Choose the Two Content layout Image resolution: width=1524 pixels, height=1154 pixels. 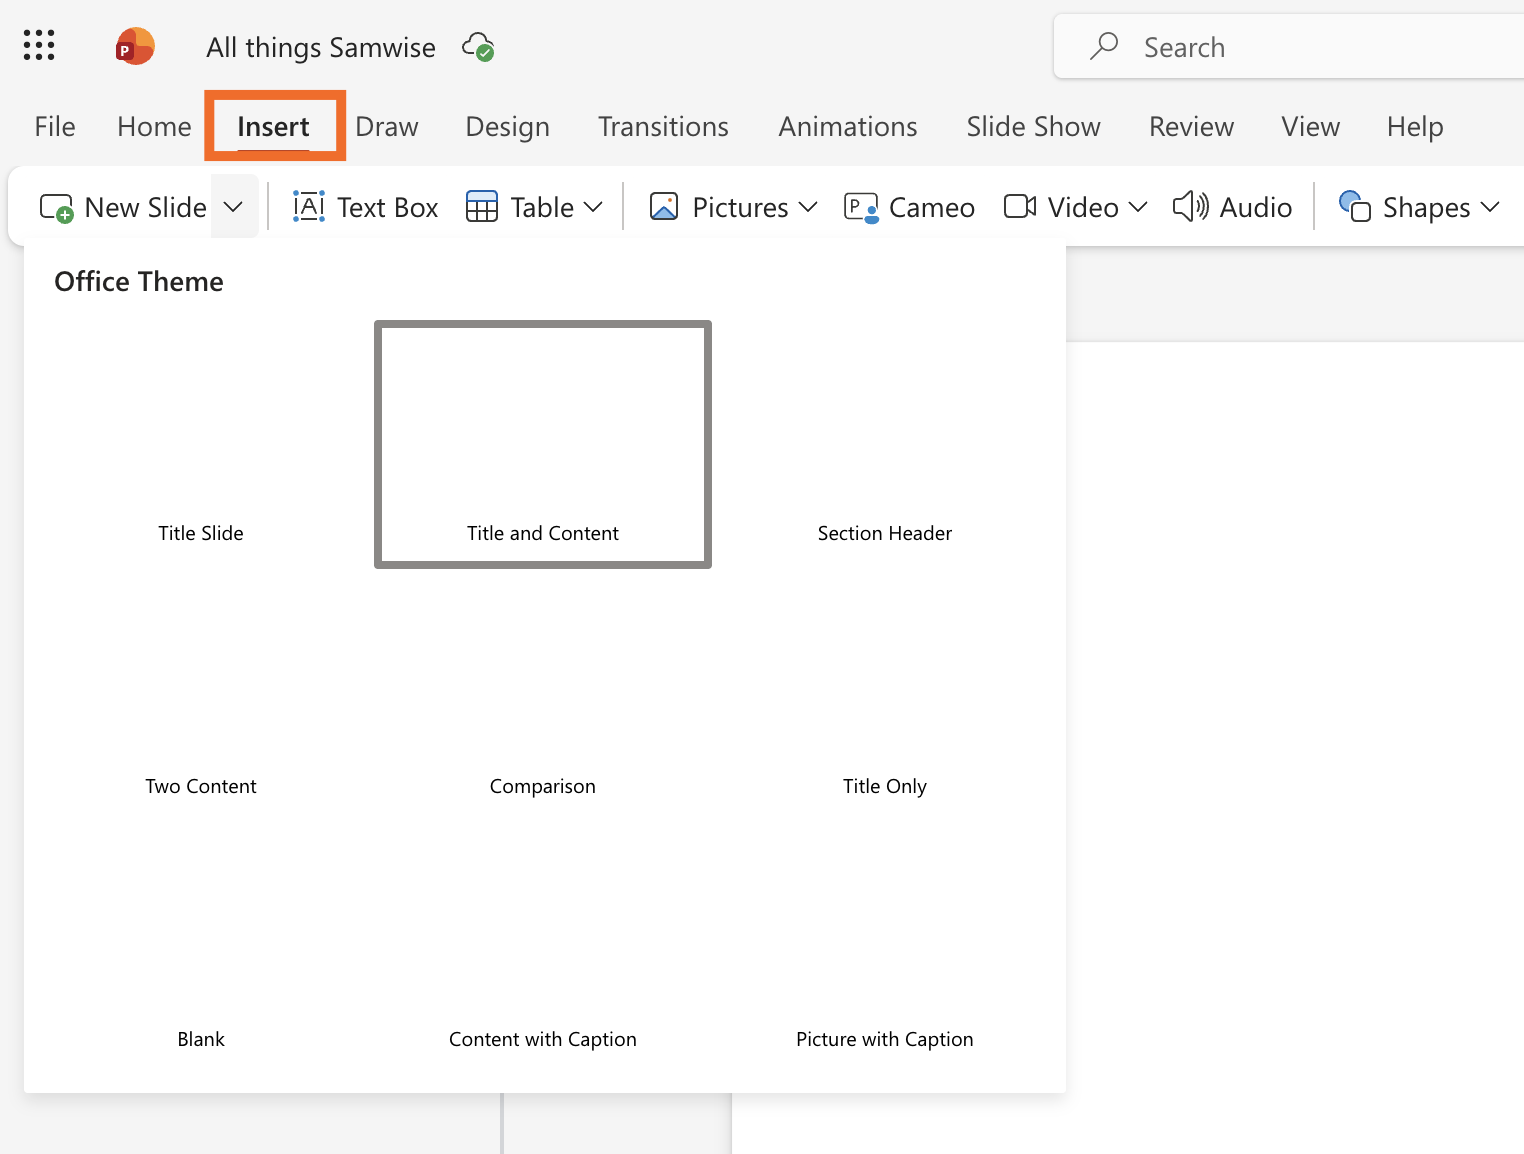[201, 697]
